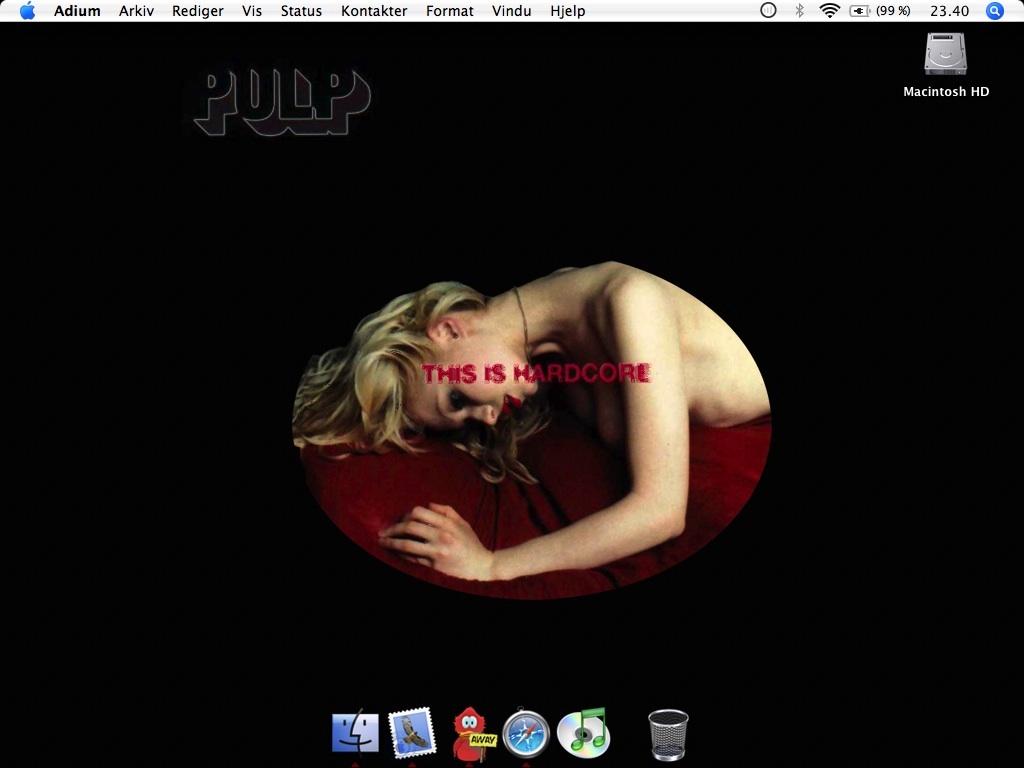1024x768 pixels.
Task: Open the Status menu
Action: (x=301, y=11)
